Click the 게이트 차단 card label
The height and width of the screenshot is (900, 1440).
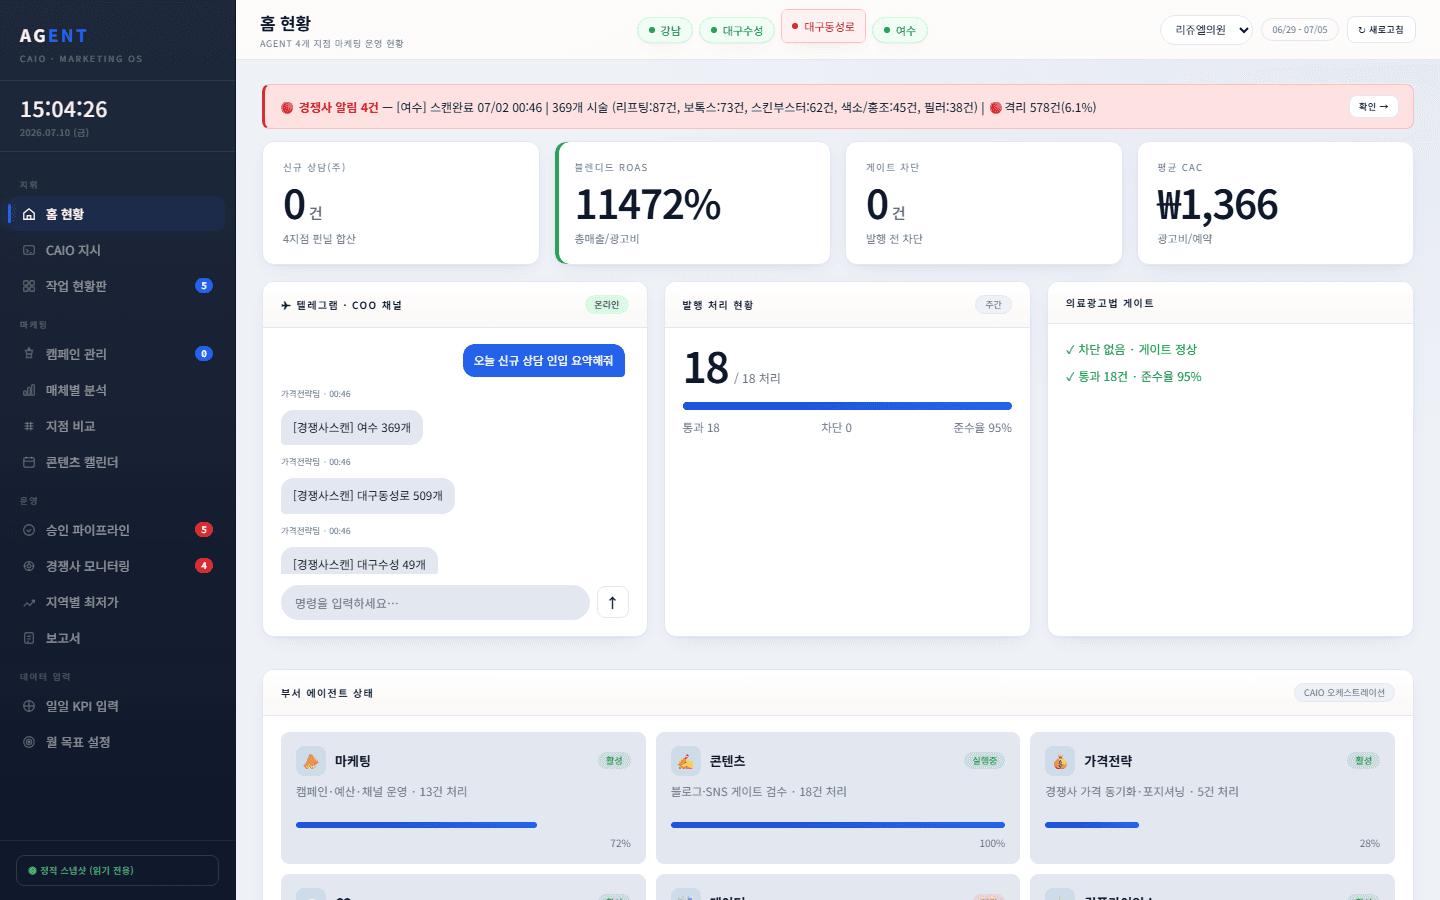(x=893, y=168)
